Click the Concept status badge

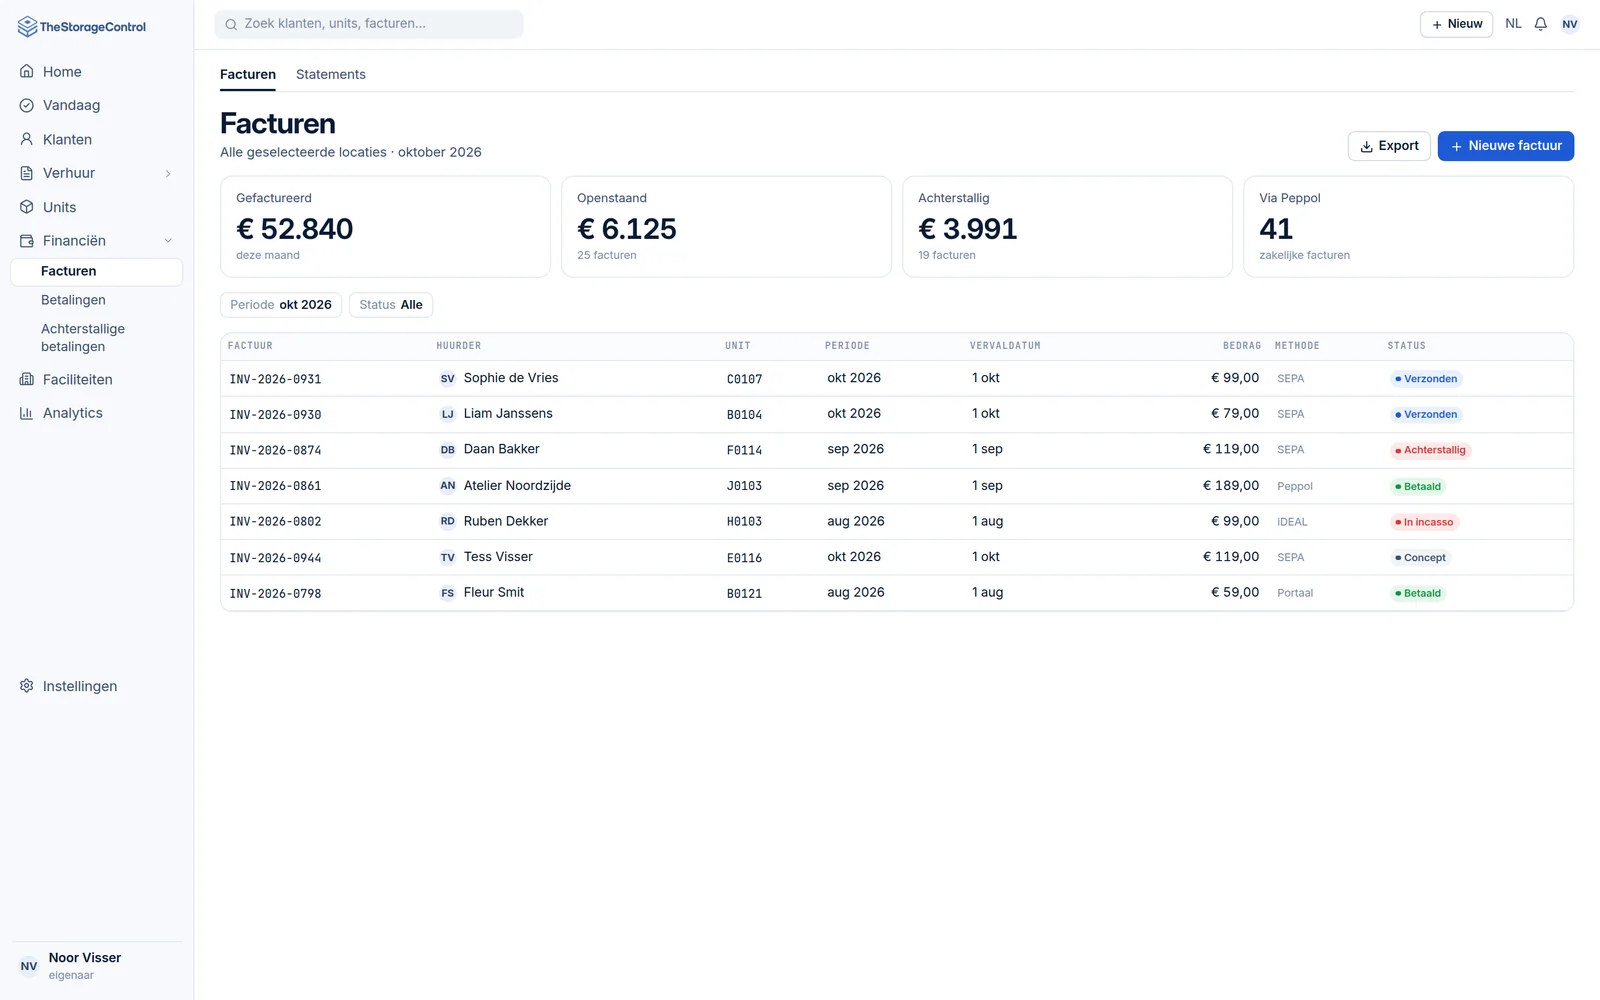(1421, 558)
